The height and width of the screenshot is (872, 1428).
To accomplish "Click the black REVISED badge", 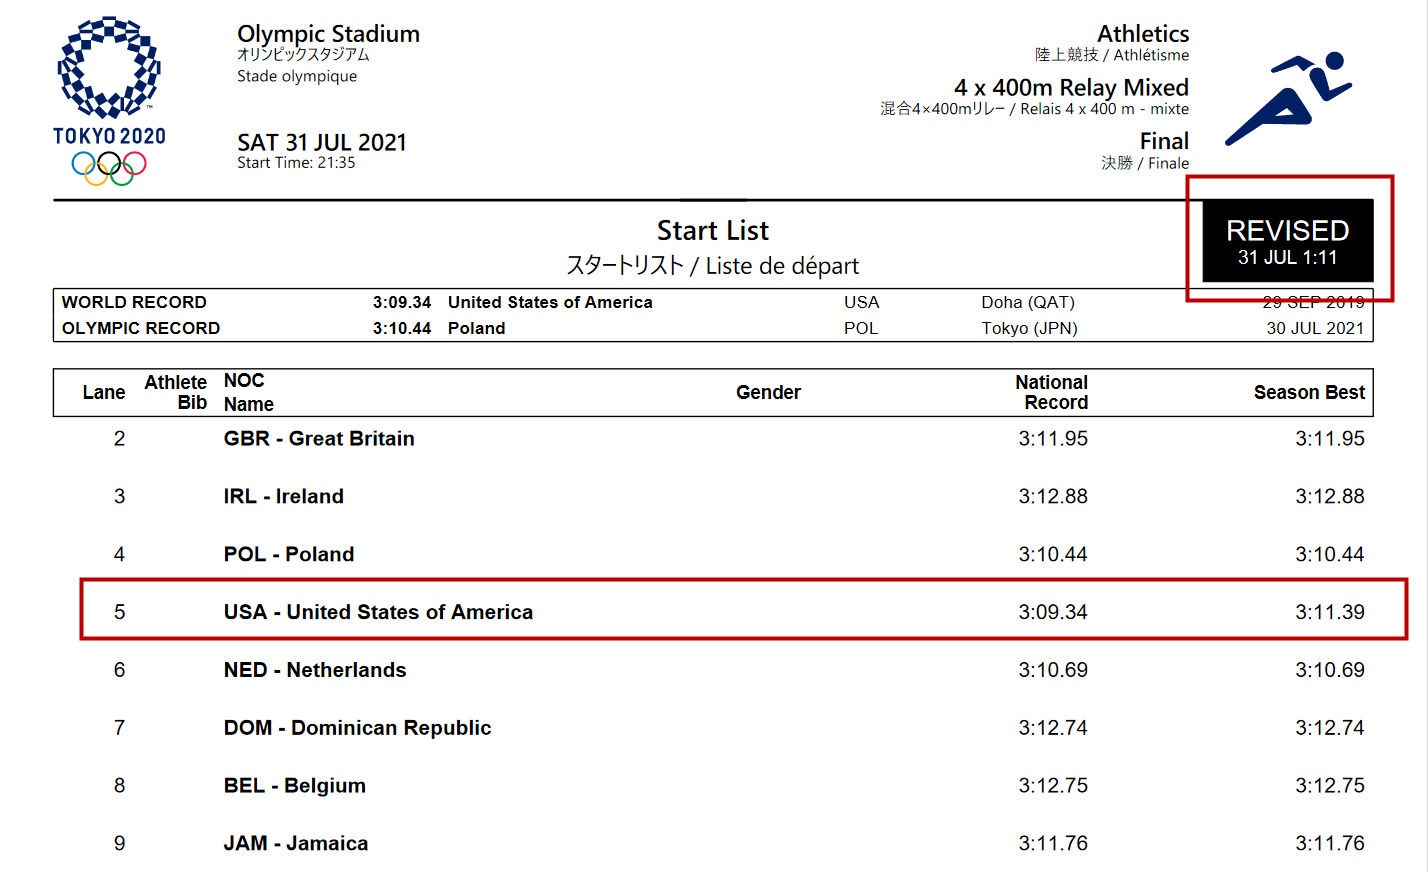I will tap(1287, 241).
